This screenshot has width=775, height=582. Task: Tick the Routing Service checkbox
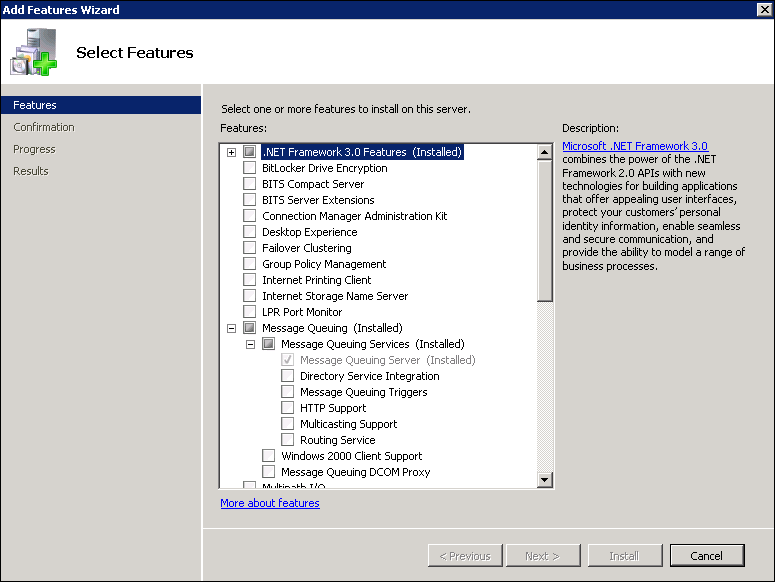[x=288, y=440]
